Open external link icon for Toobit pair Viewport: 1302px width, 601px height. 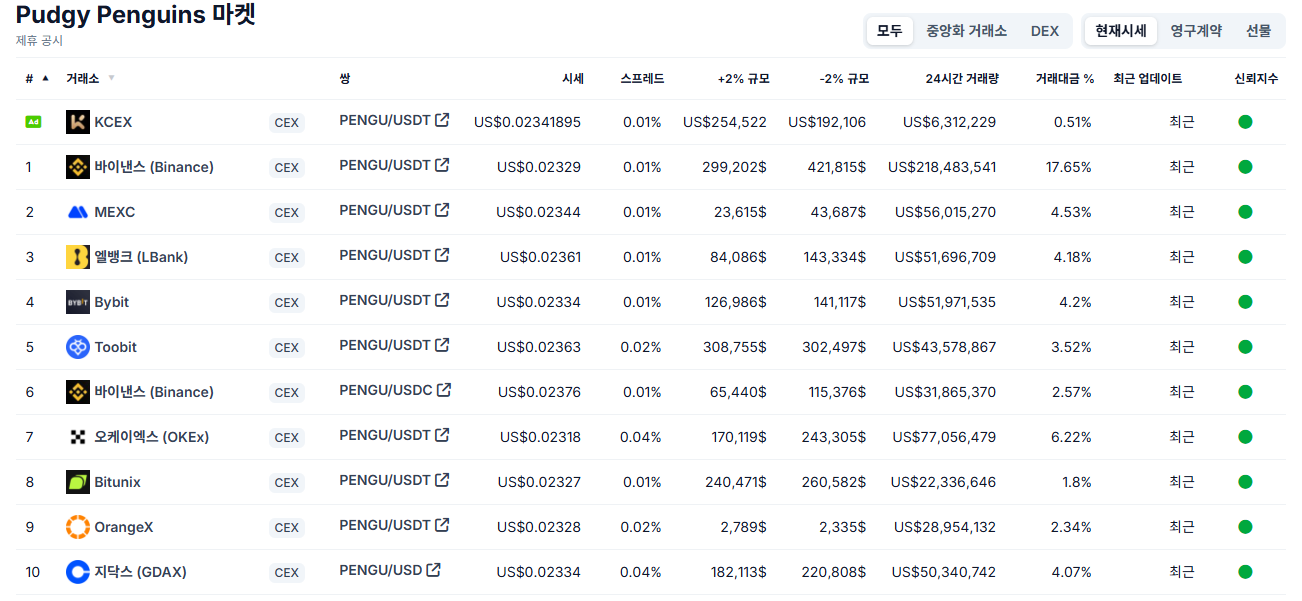[442, 345]
